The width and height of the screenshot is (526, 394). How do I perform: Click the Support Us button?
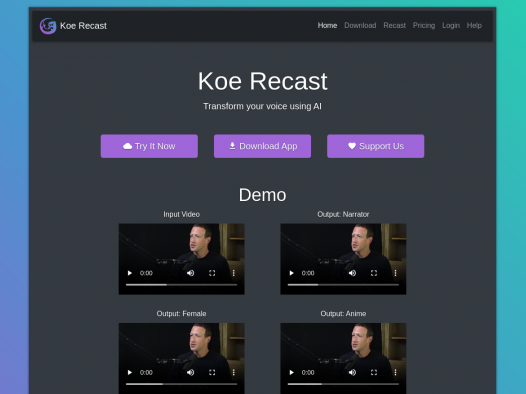coord(375,146)
